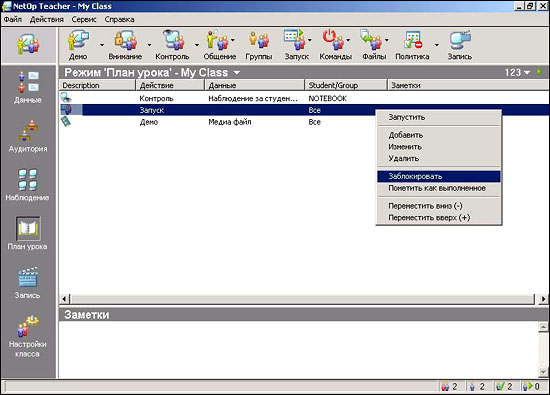This screenshot has height=395, width=550.
Task: Click the class icon above the sidebar
Action: coord(28,45)
